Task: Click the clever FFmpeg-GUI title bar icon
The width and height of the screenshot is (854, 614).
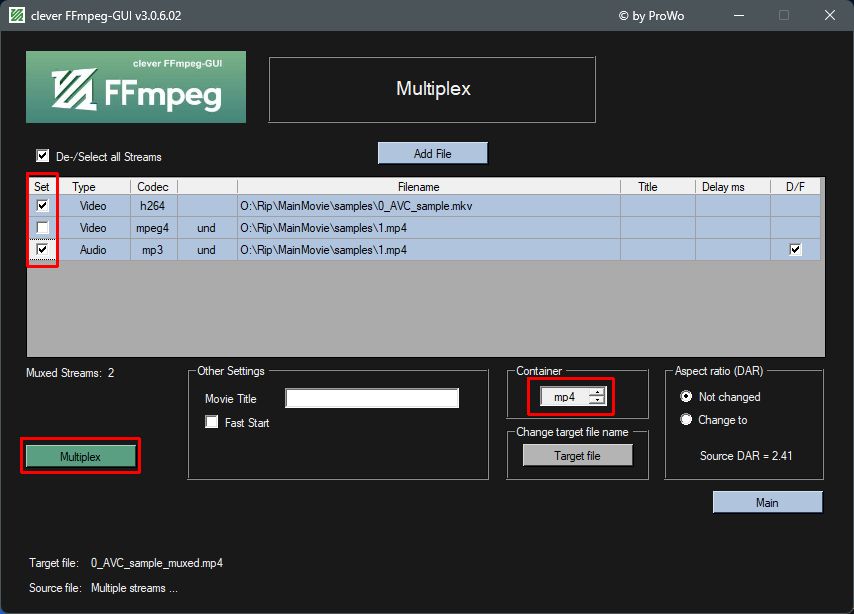Action: [x=17, y=15]
